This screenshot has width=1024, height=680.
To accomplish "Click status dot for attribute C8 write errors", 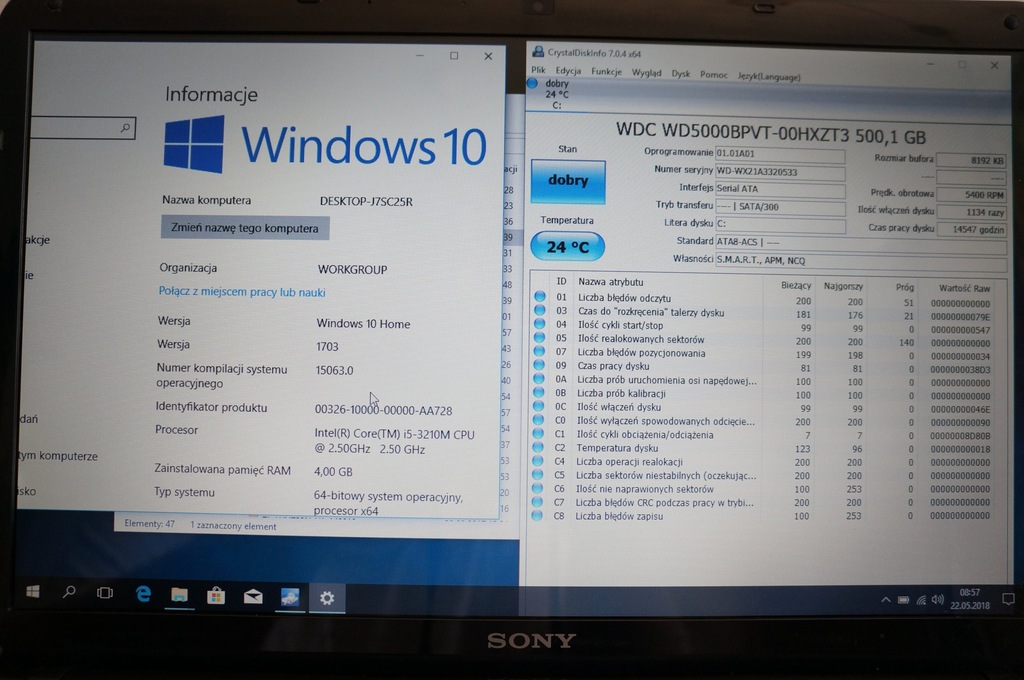I will [x=537, y=515].
